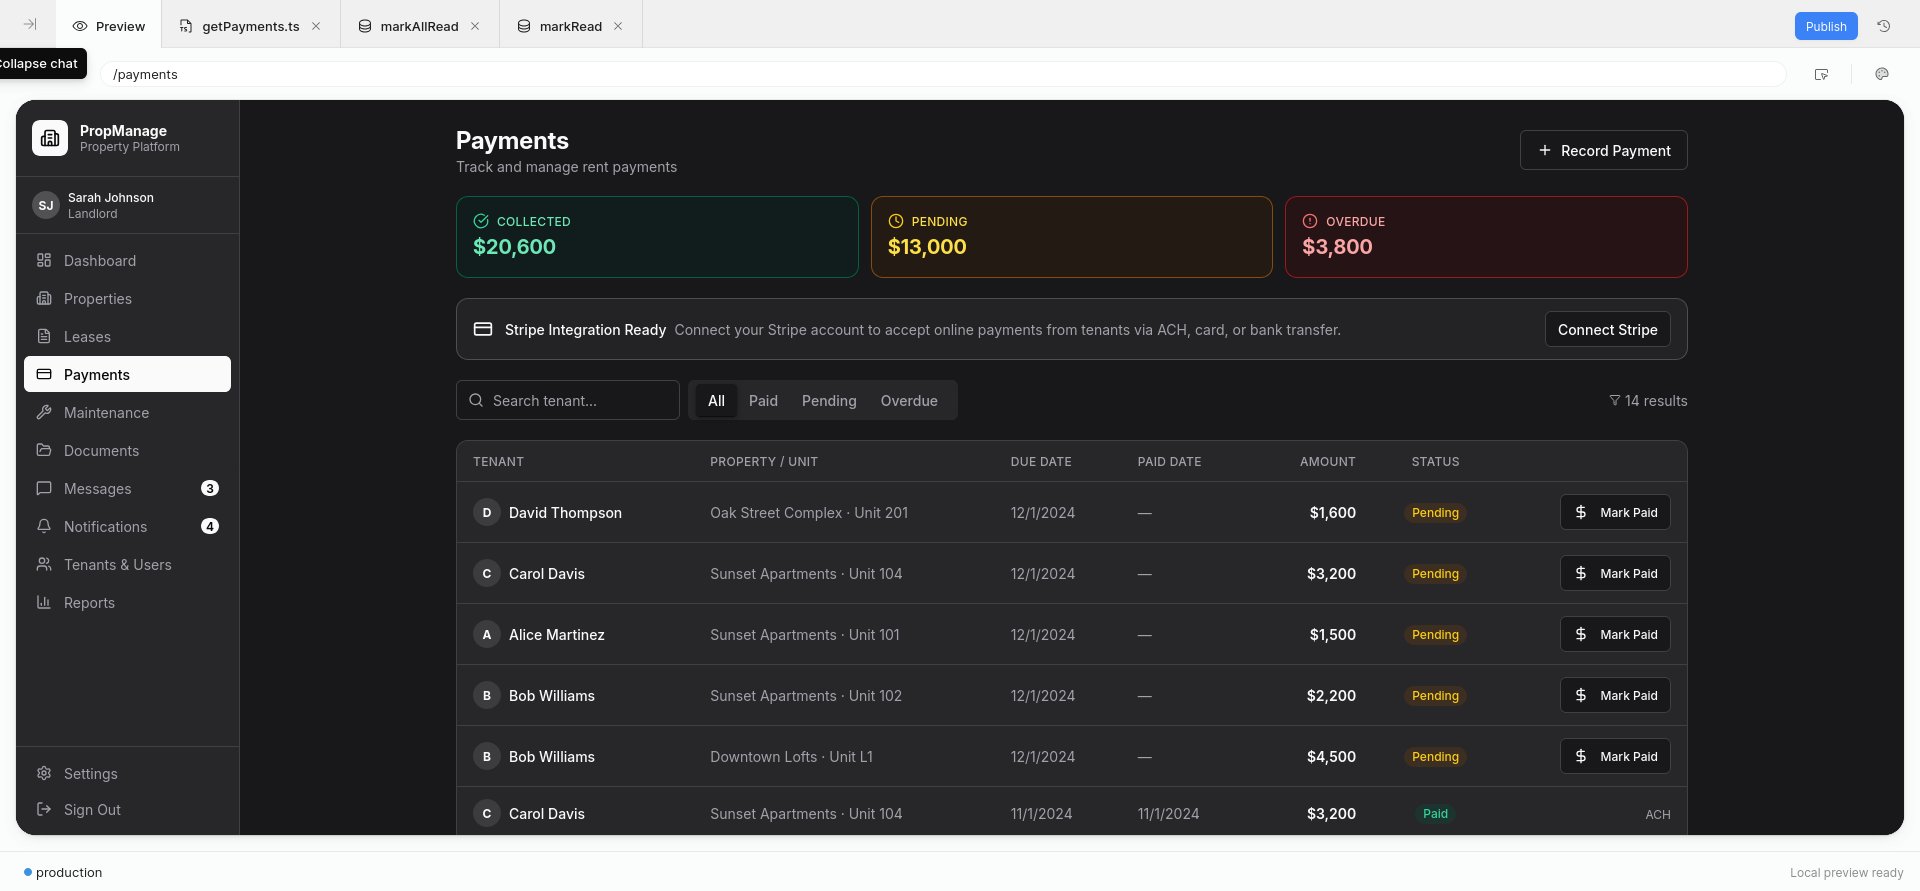This screenshot has width=1920, height=891.
Task: Close the markRead tab
Action: 618,26
